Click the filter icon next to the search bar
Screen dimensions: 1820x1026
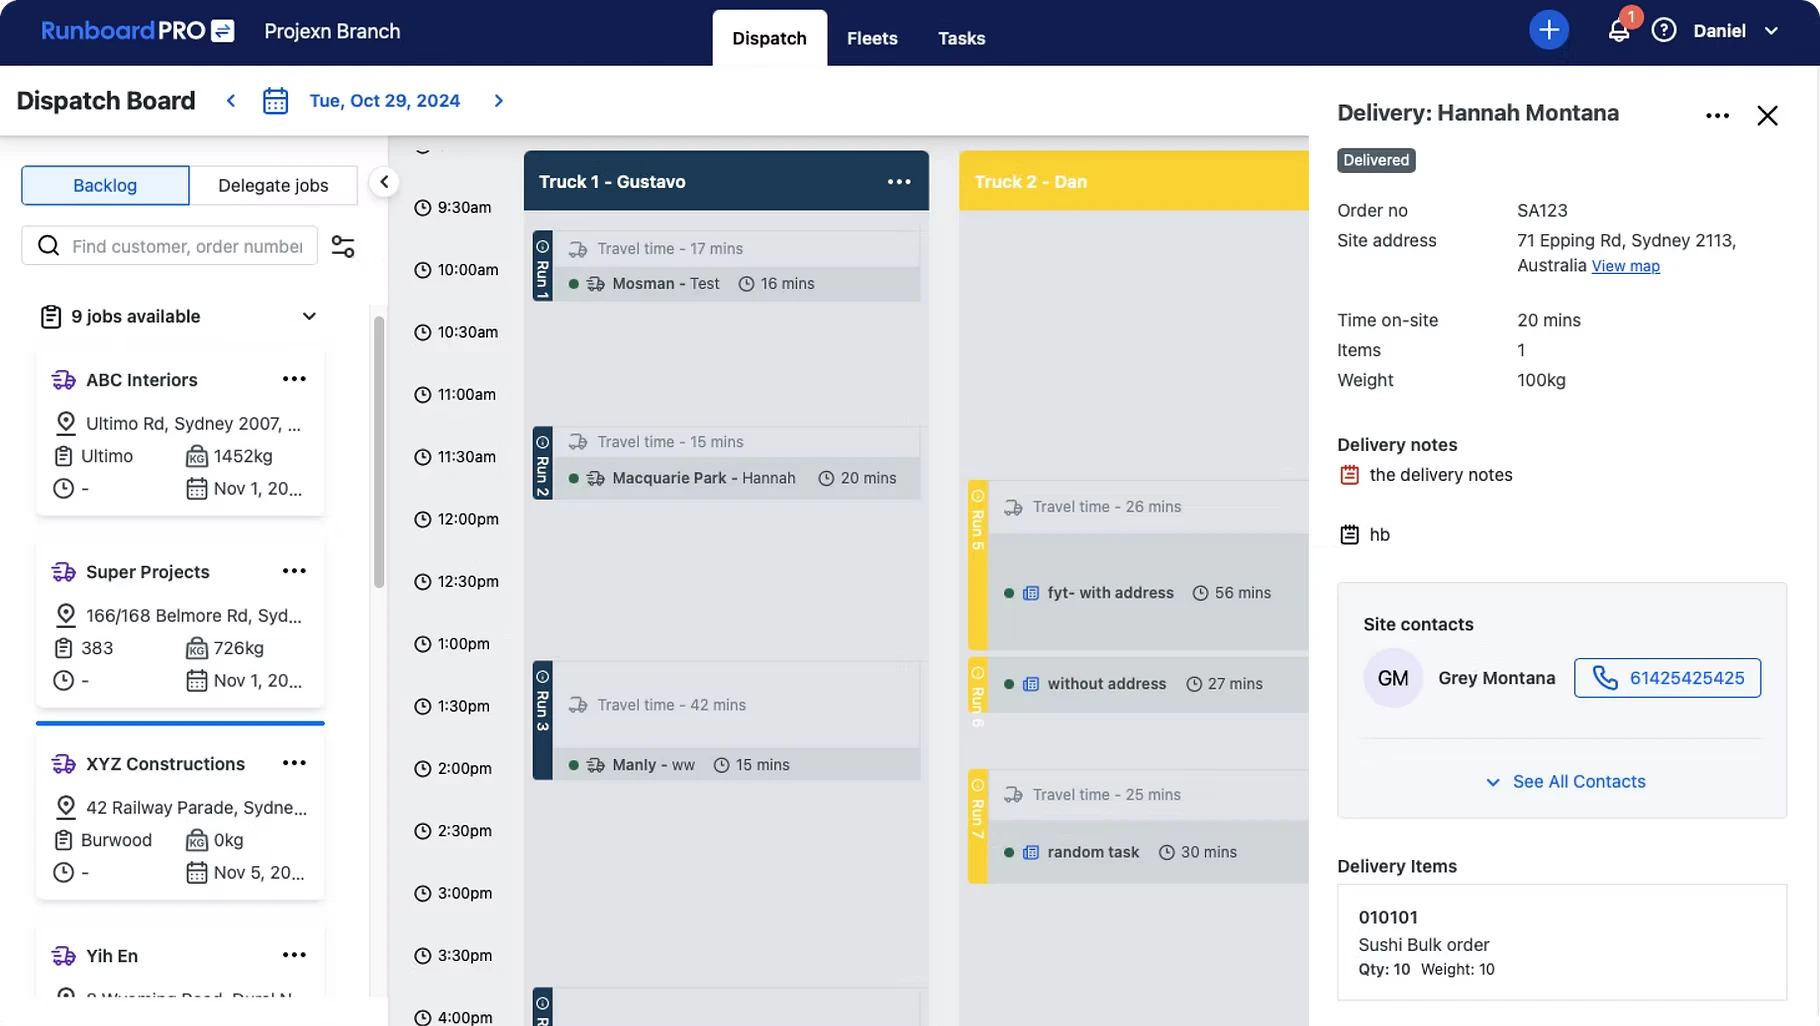(x=343, y=245)
